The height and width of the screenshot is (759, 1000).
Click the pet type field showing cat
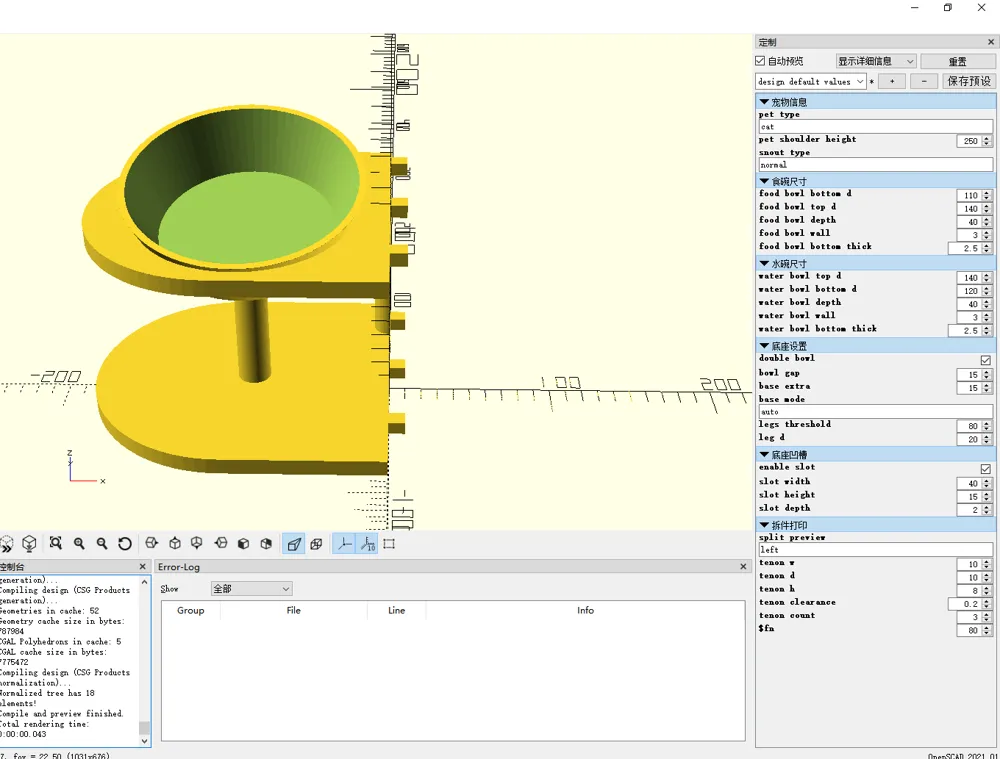pyautogui.click(x=876, y=127)
